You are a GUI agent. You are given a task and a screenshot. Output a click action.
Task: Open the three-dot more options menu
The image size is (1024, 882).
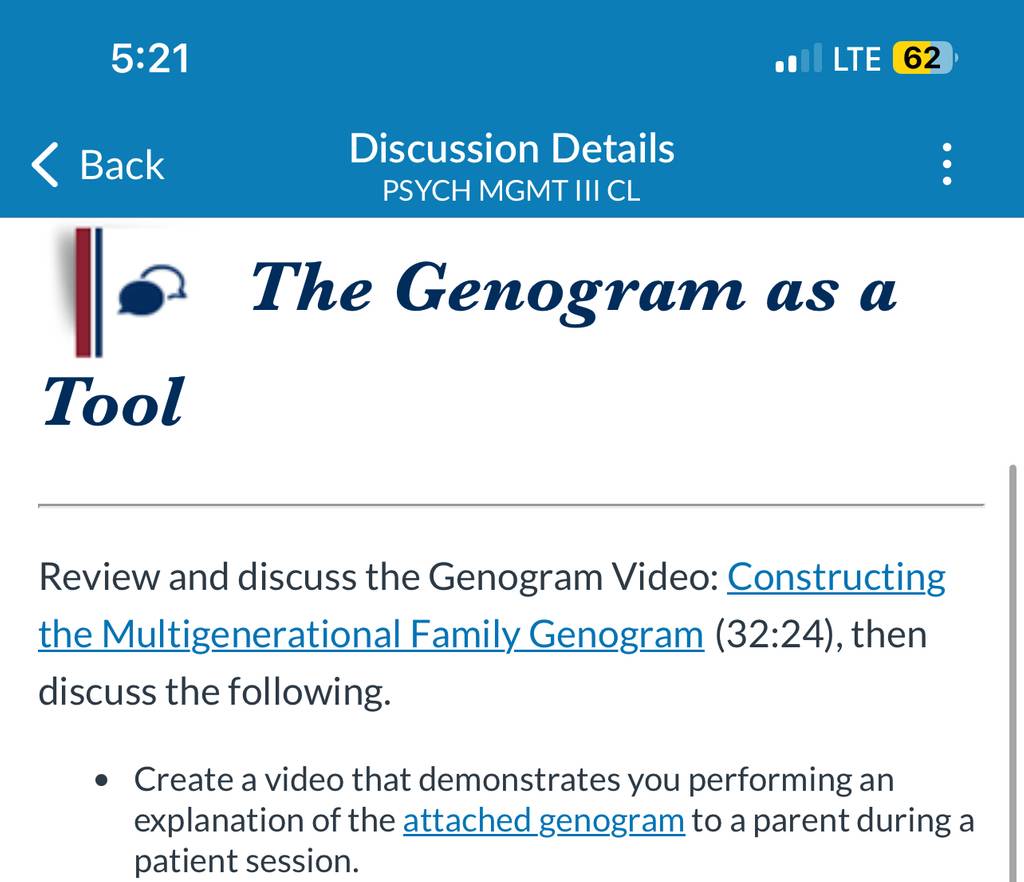point(946,164)
